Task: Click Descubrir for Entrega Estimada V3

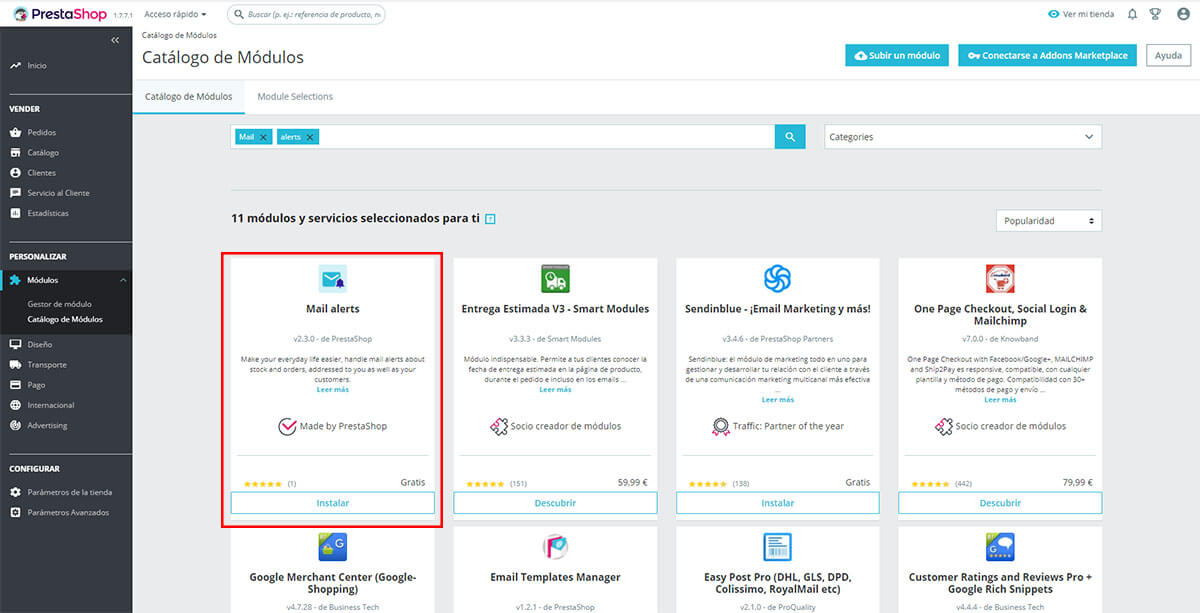Action: (555, 503)
